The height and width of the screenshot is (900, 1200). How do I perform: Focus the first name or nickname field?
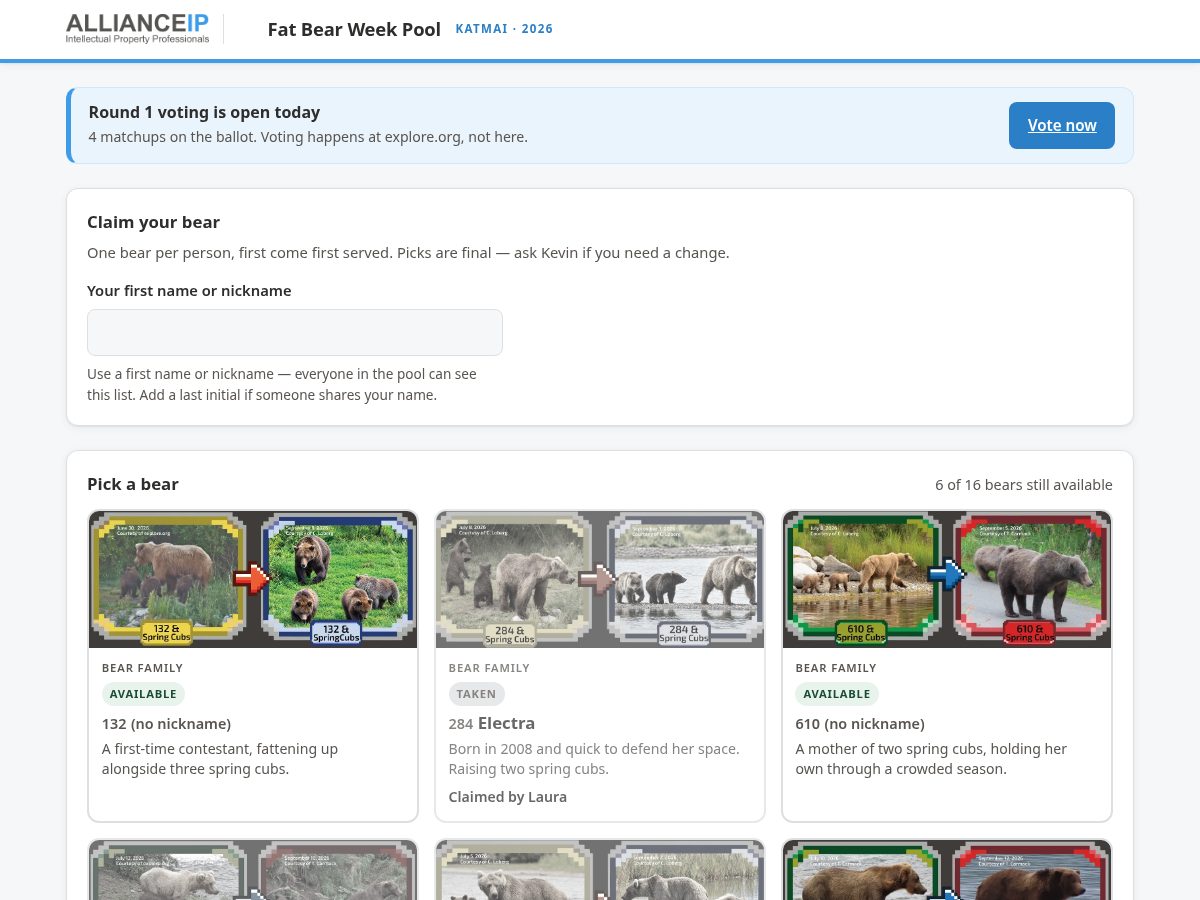(x=295, y=332)
